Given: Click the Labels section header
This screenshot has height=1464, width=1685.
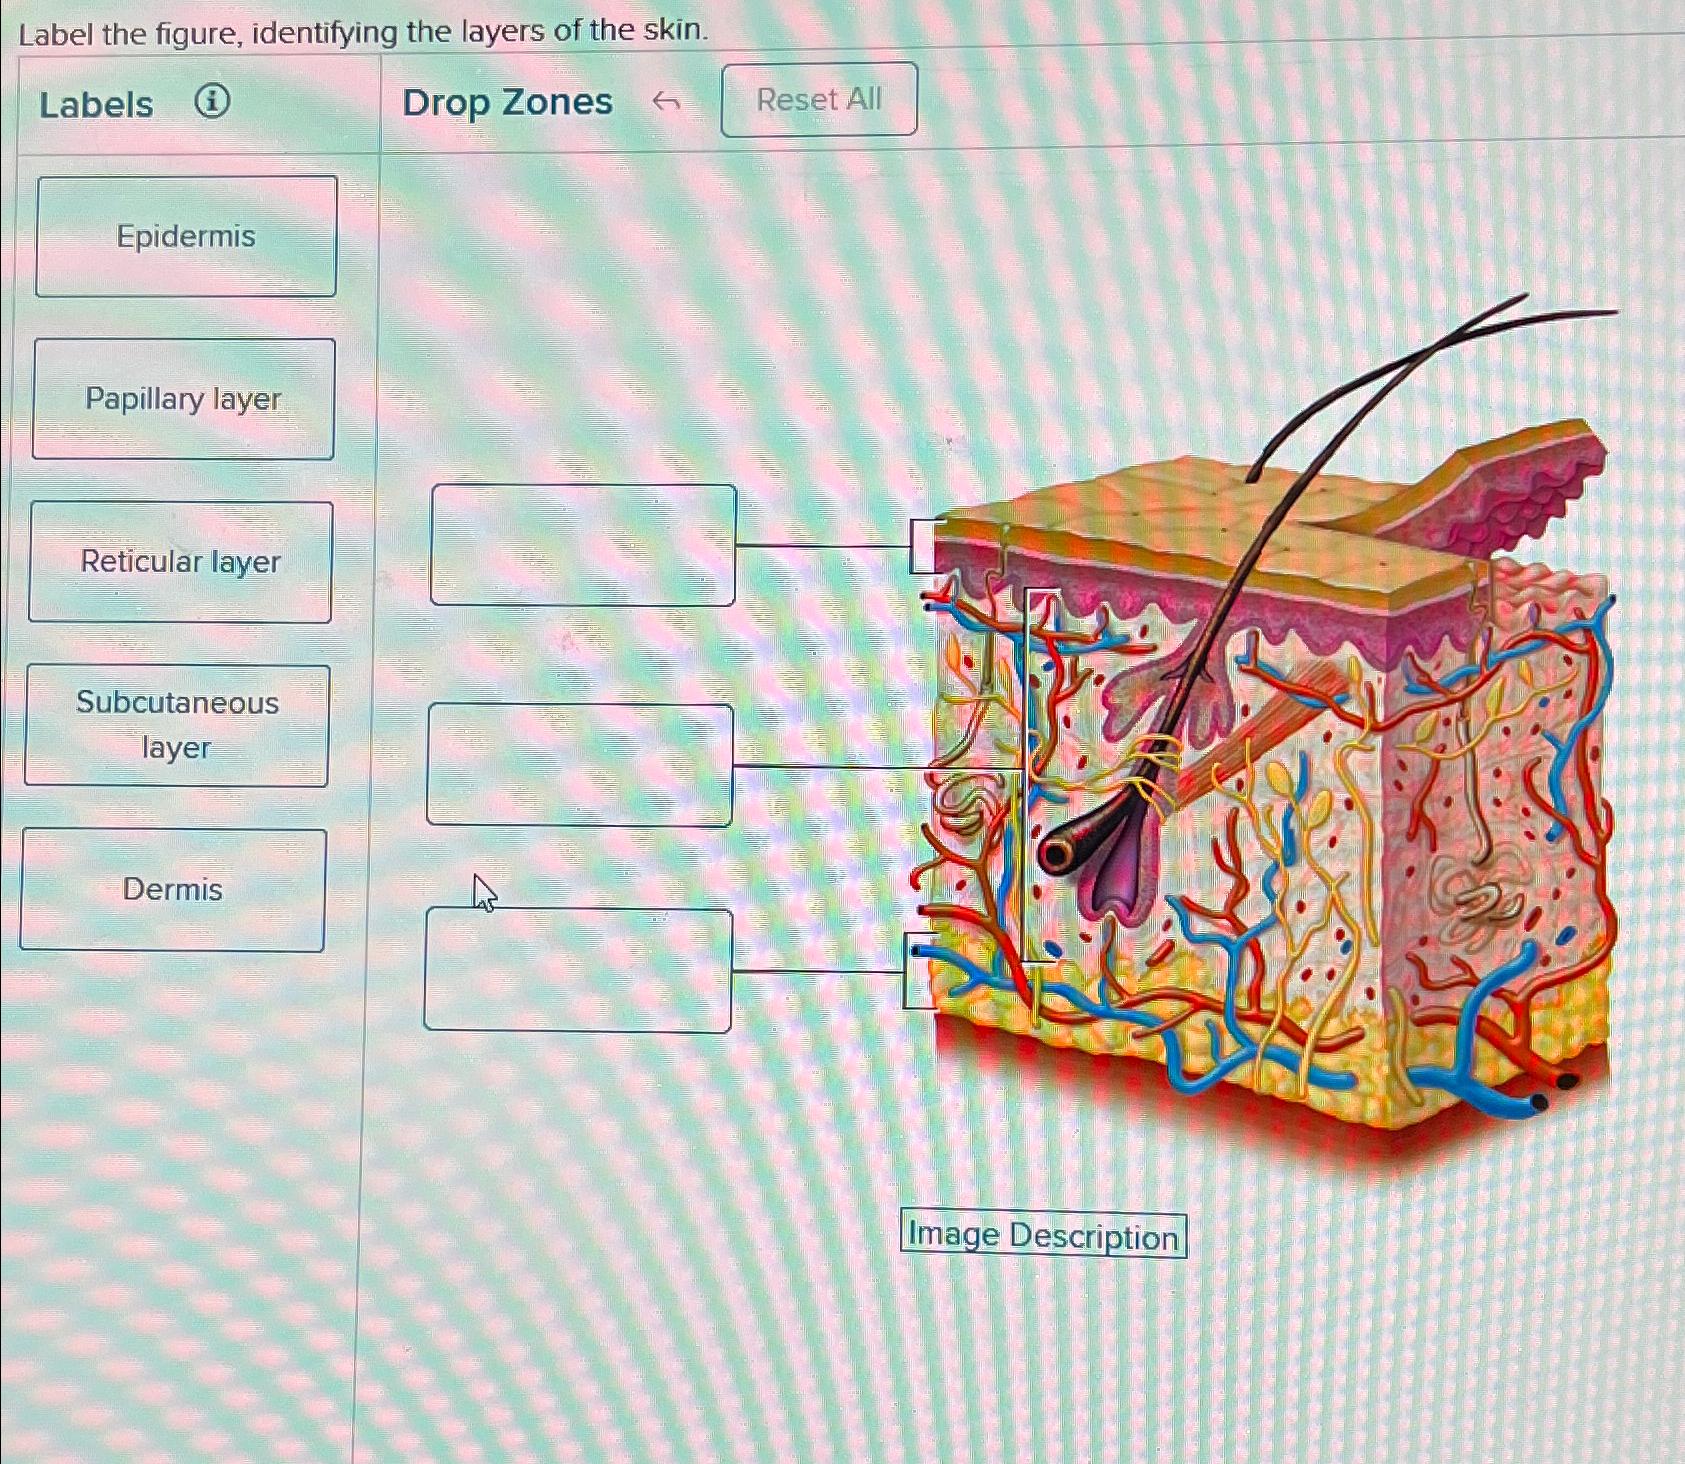Looking at the screenshot, I should (x=95, y=102).
